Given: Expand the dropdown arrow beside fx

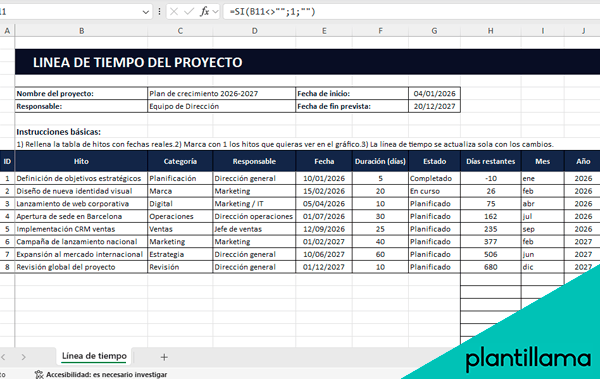Looking at the screenshot, I should (x=215, y=12).
